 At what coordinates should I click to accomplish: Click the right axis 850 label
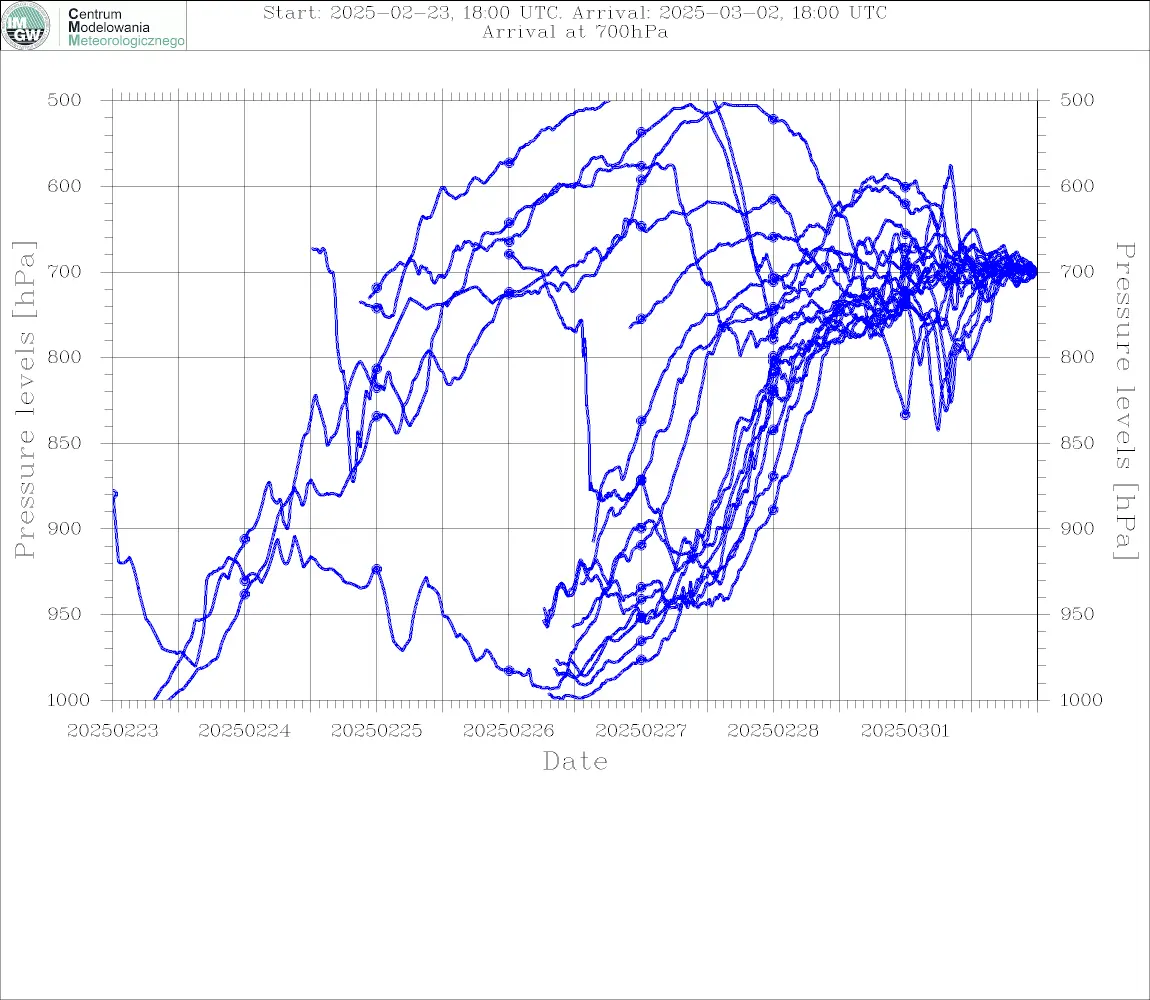coord(1077,443)
